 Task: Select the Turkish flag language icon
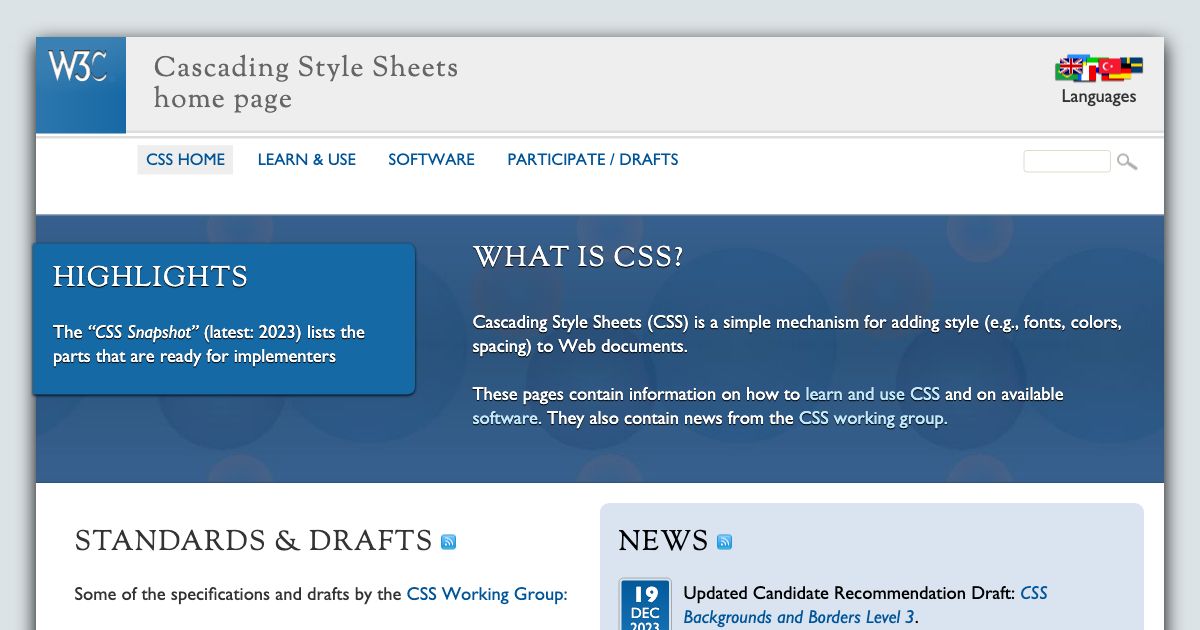click(1109, 65)
